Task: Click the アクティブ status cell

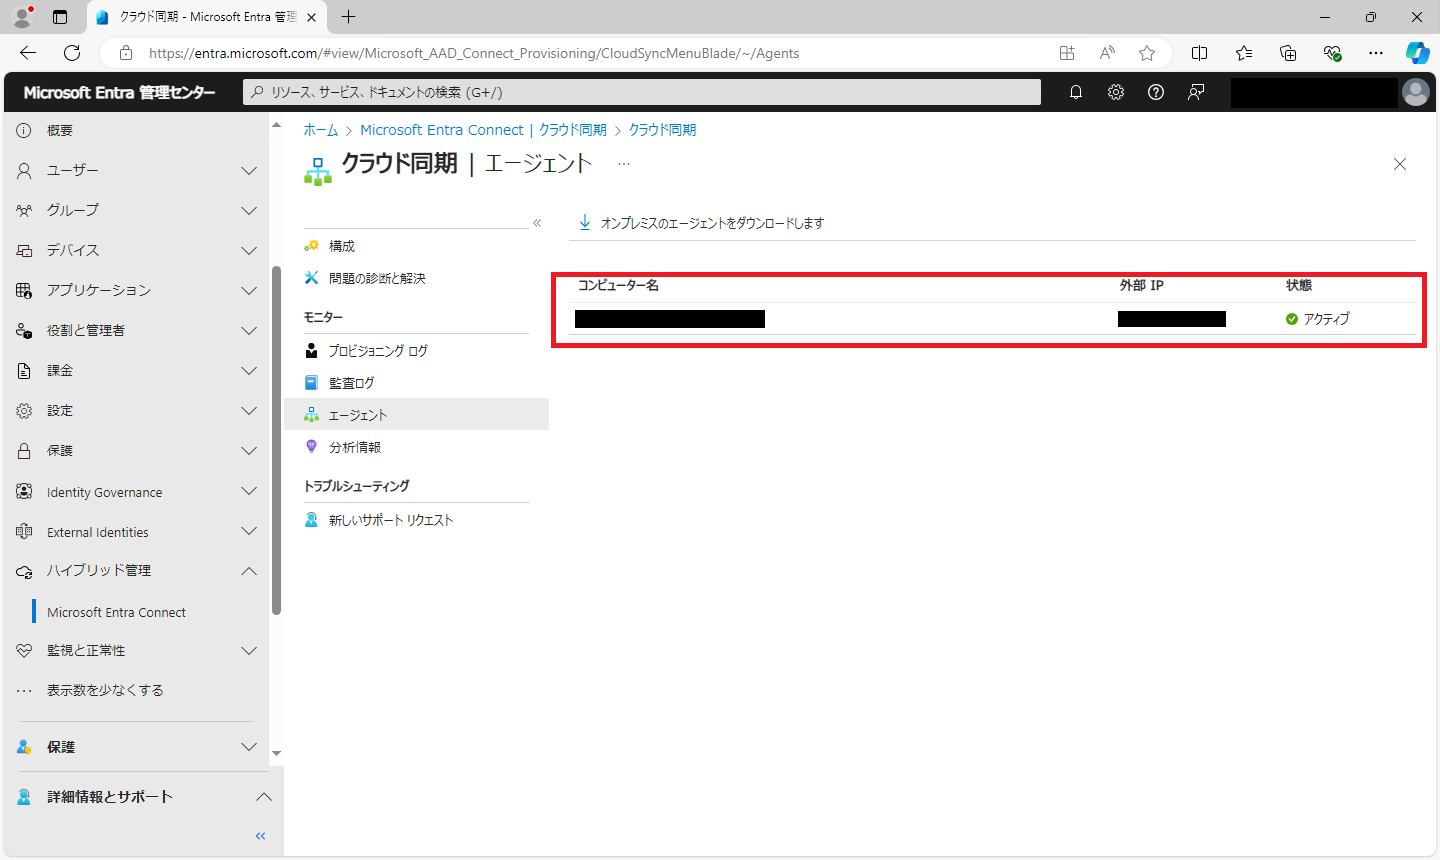Action: [x=1317, y=319]
